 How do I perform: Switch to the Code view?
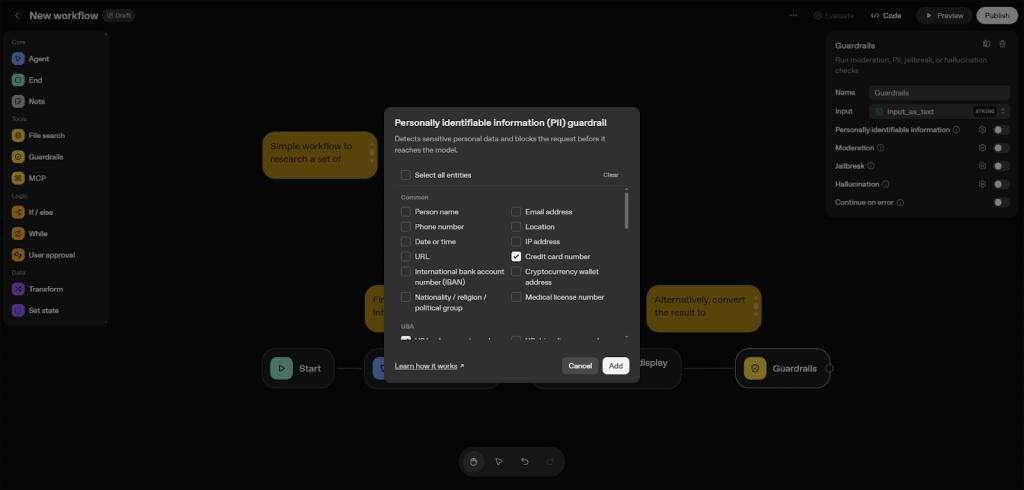click(886, 16)
